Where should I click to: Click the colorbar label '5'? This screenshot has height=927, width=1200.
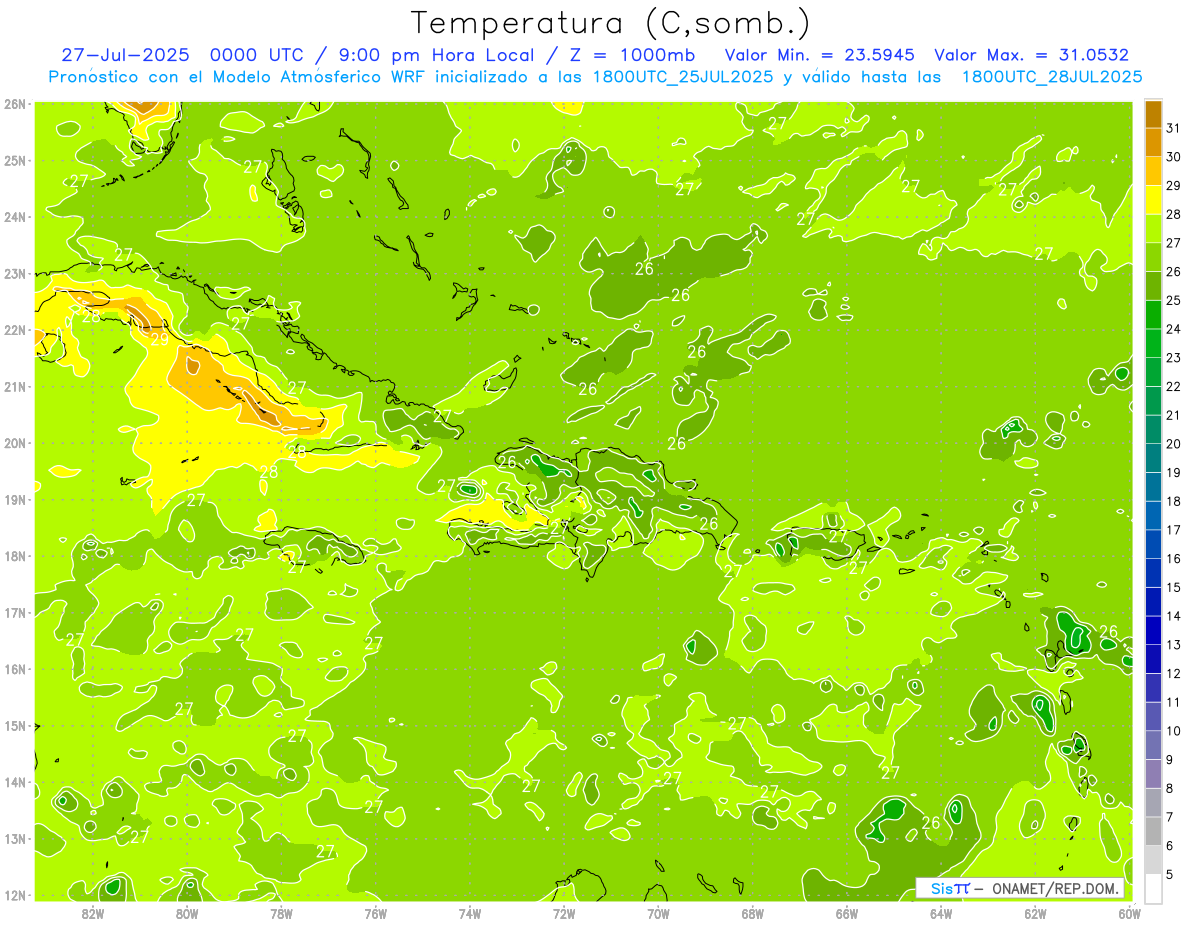point(1171,874)
